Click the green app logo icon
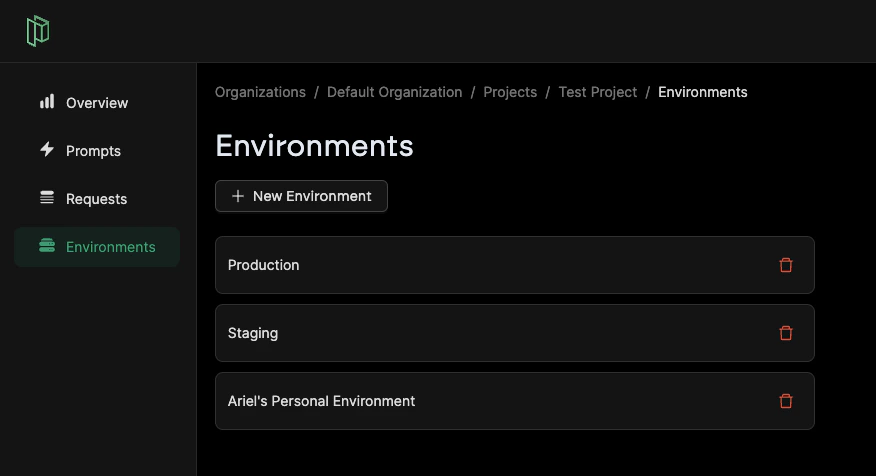876x476 pixels. 38,31
